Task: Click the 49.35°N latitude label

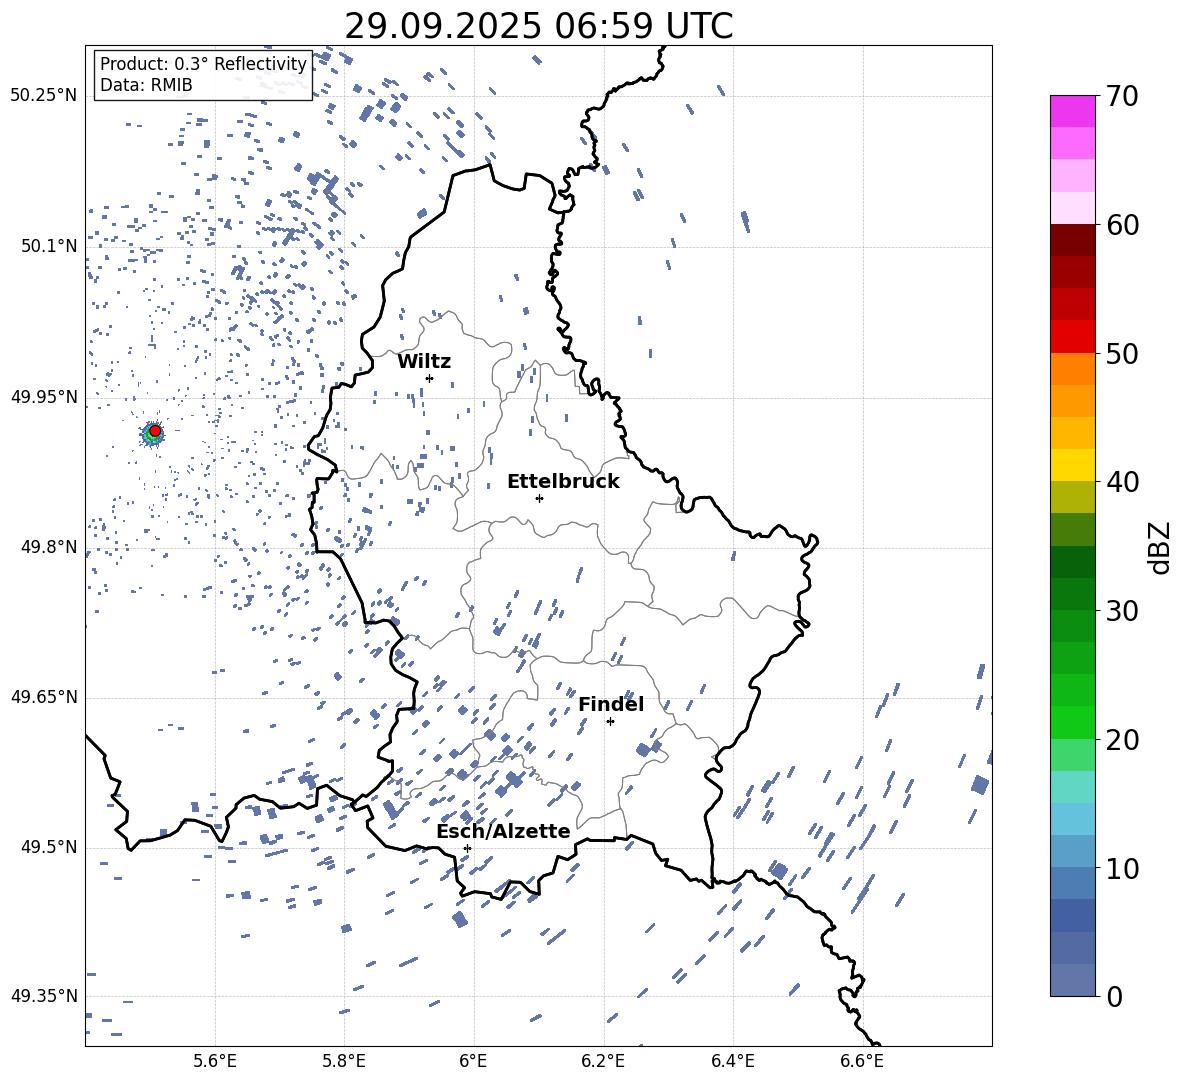Action: [x=44, y=996]
